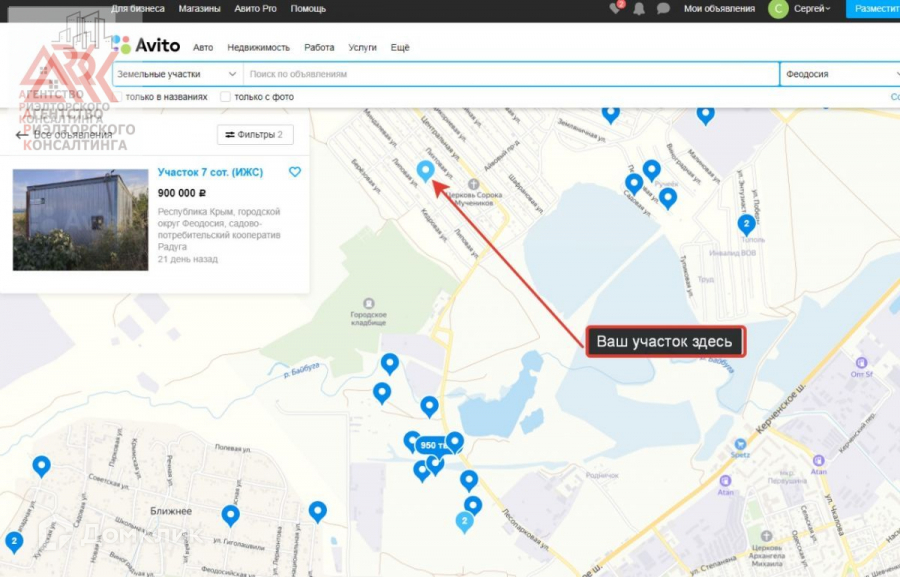Open the Услуги section
The height and width of the screenshot is (577, 900).
click(x=362, y=48)
